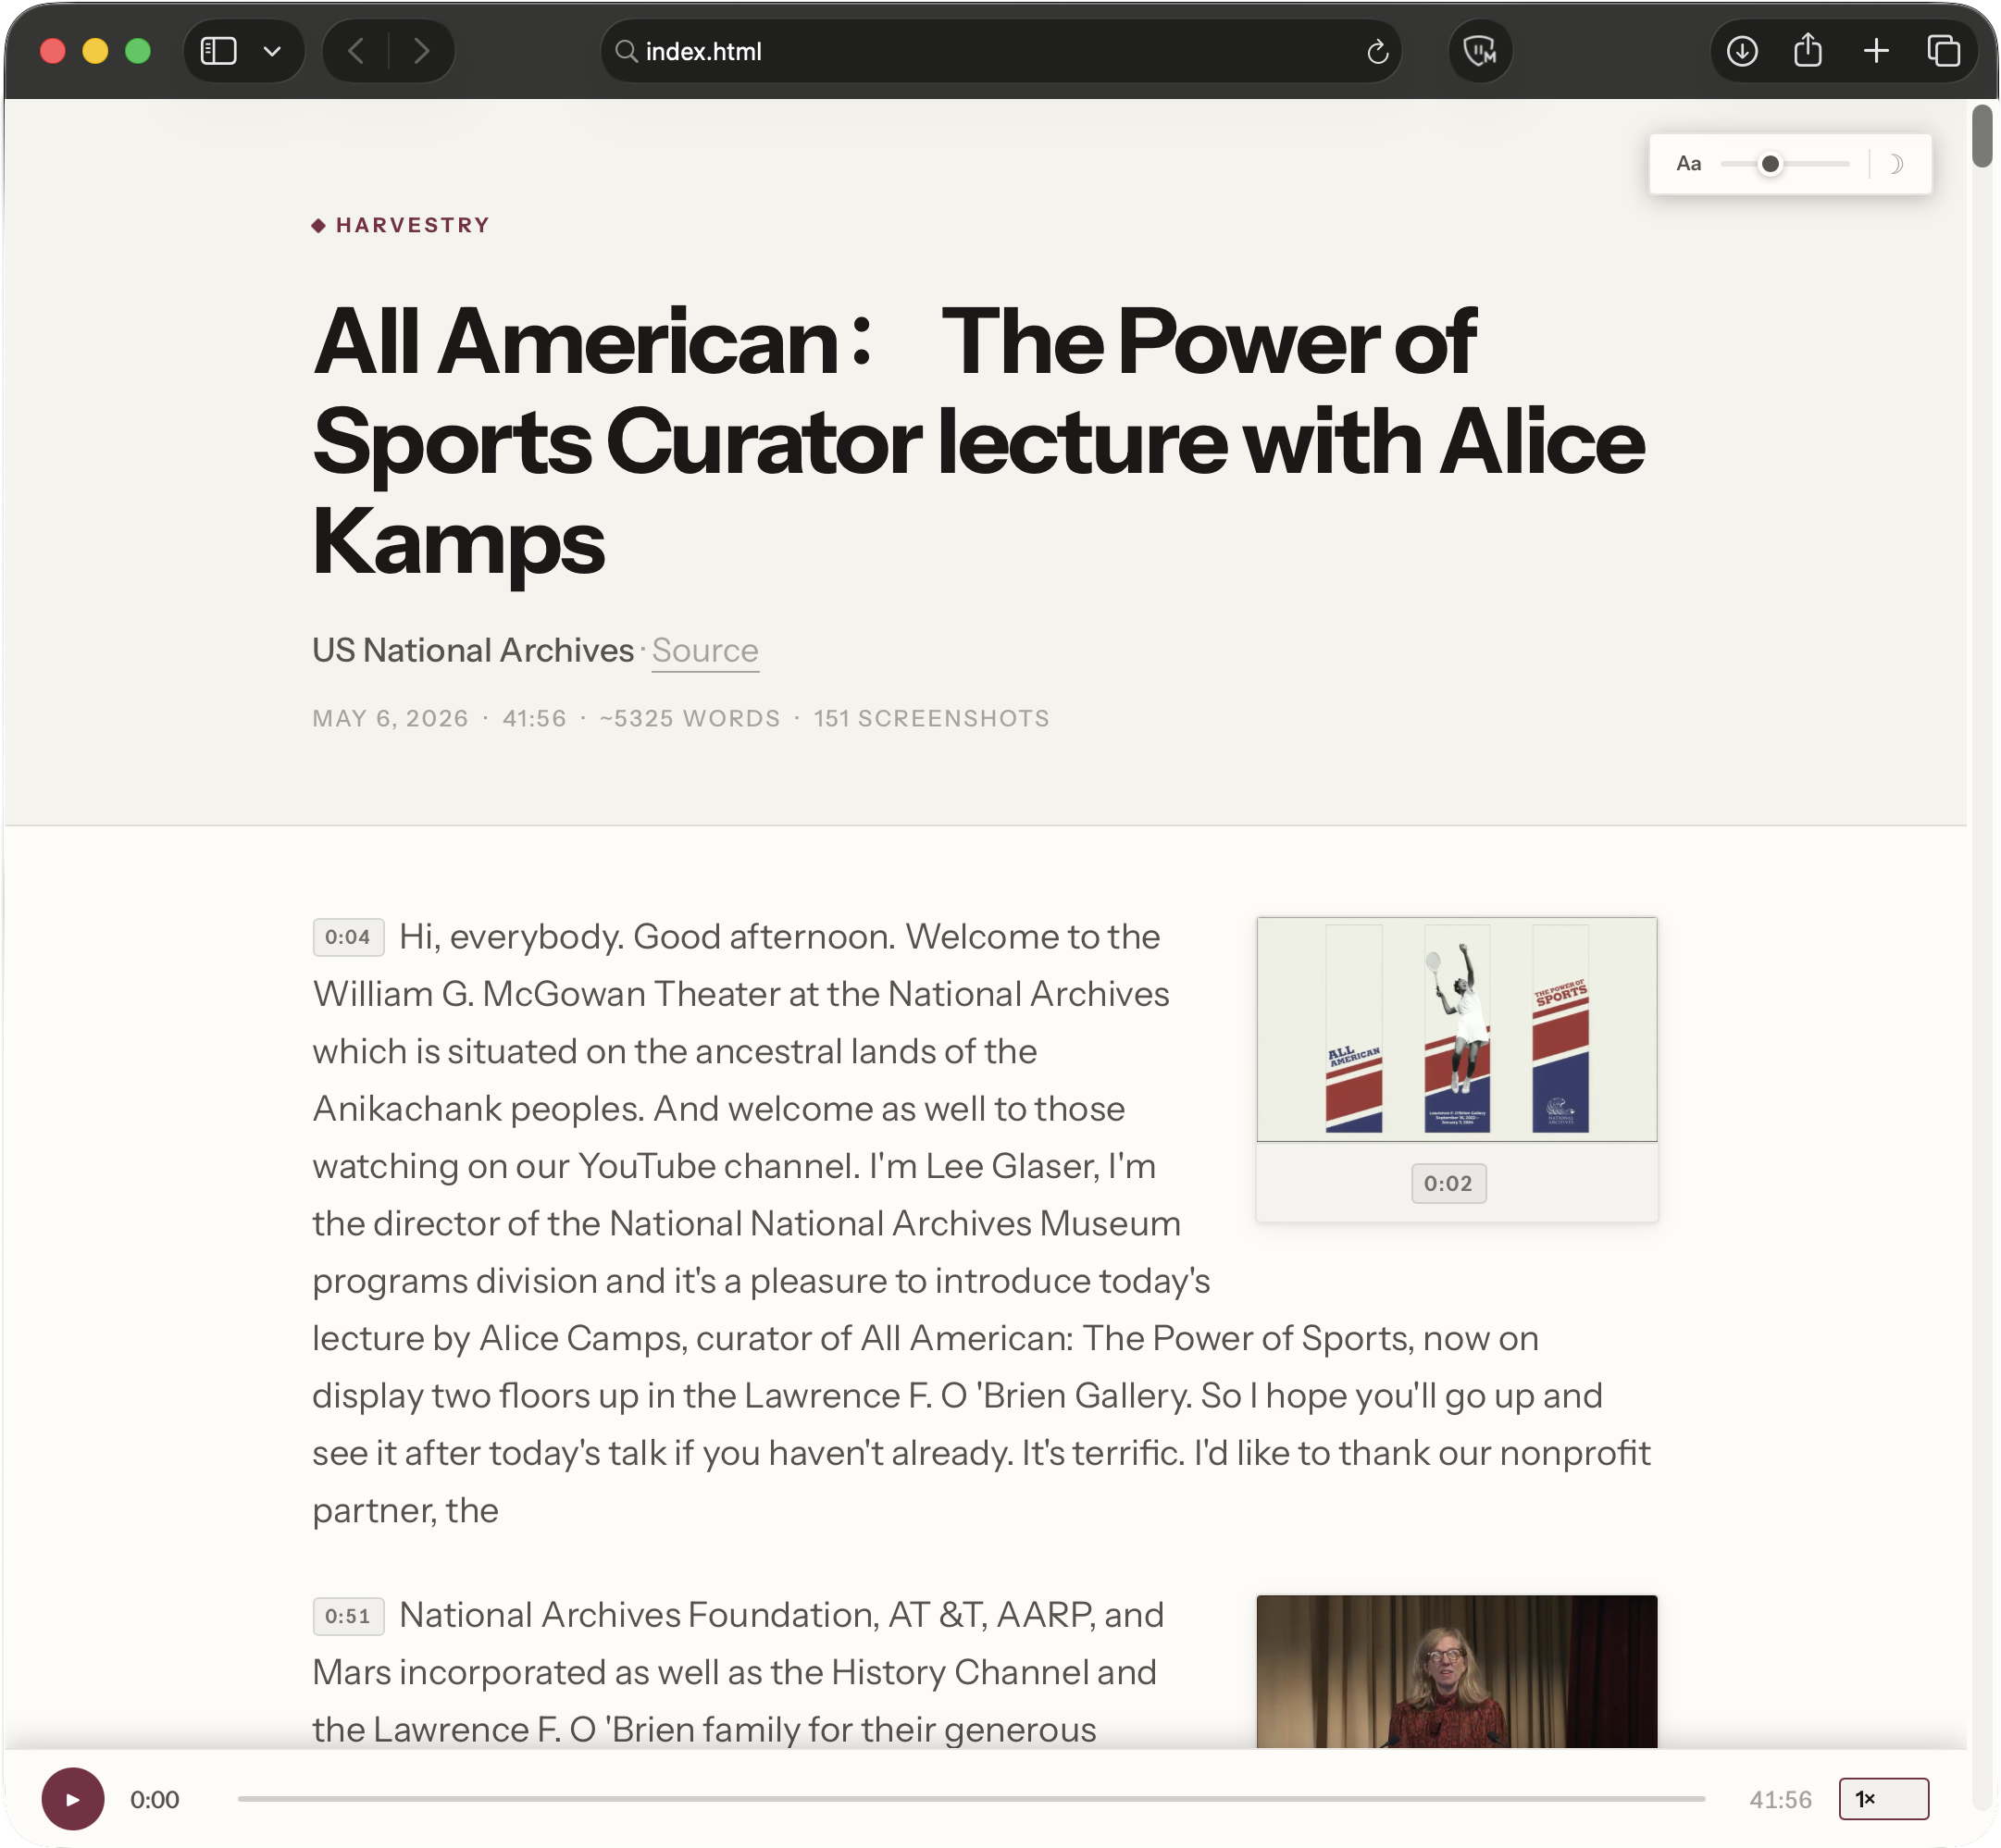Click the Harvestry brand logo
The width and height of the screenshot is (2001, 1848).
(x=400, y=225)
